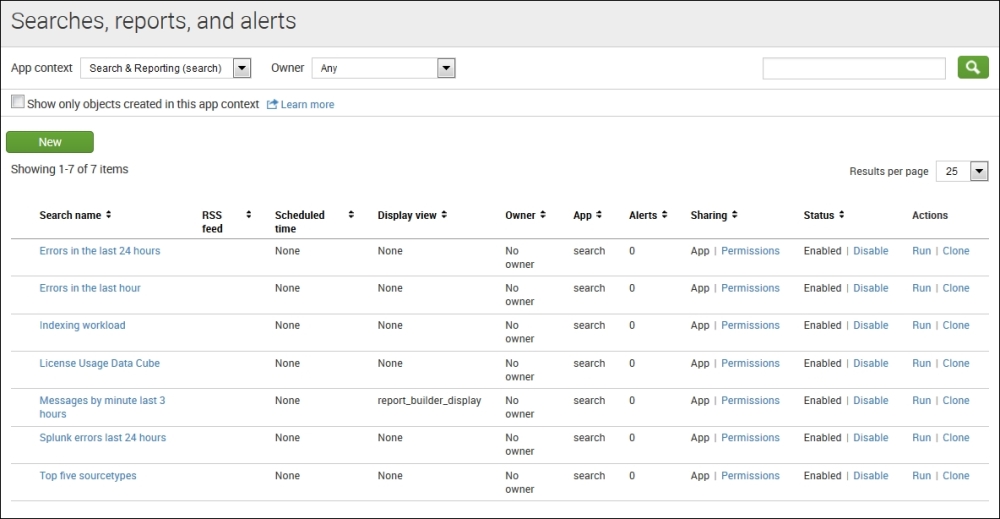Screen dimensions: 1000x519
Task: Run the Top five sourcetypes search
Action: 921,476
